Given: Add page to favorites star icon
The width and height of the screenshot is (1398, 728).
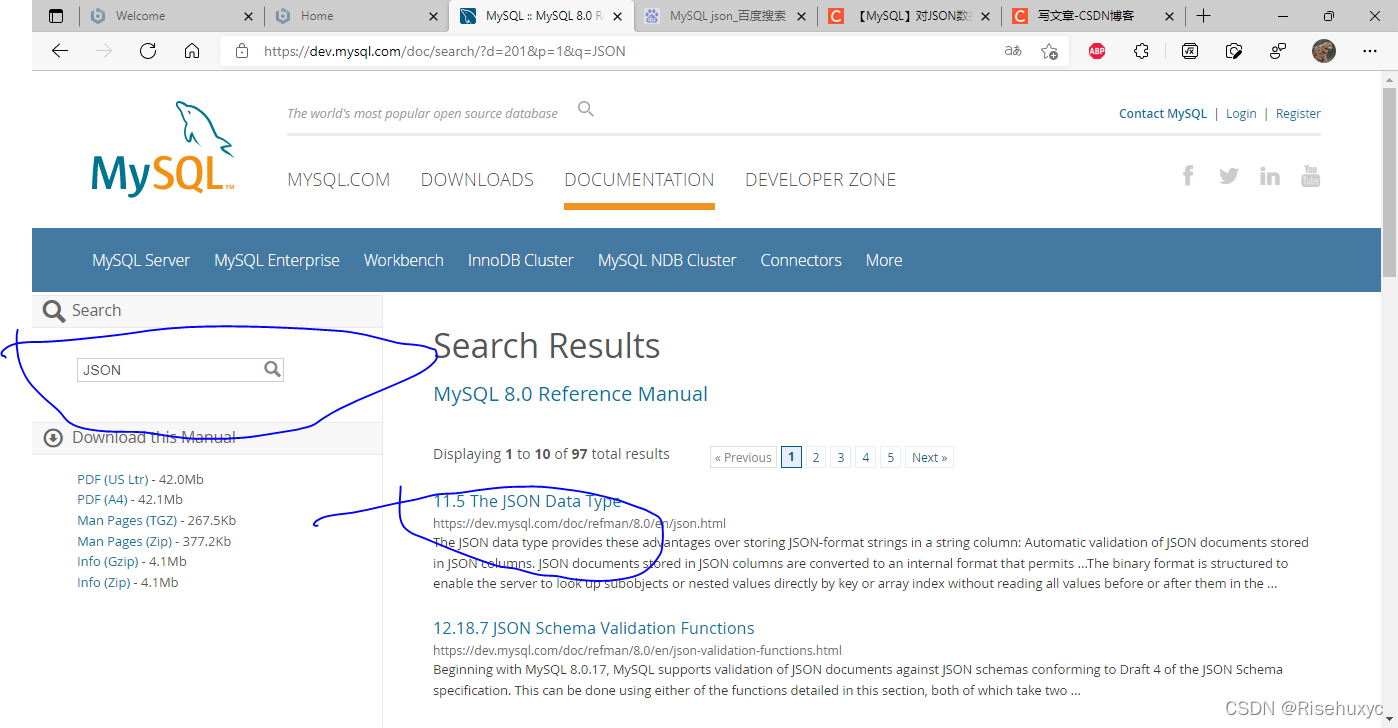Looking at the screenshot, I should (x=1049, y=51).
